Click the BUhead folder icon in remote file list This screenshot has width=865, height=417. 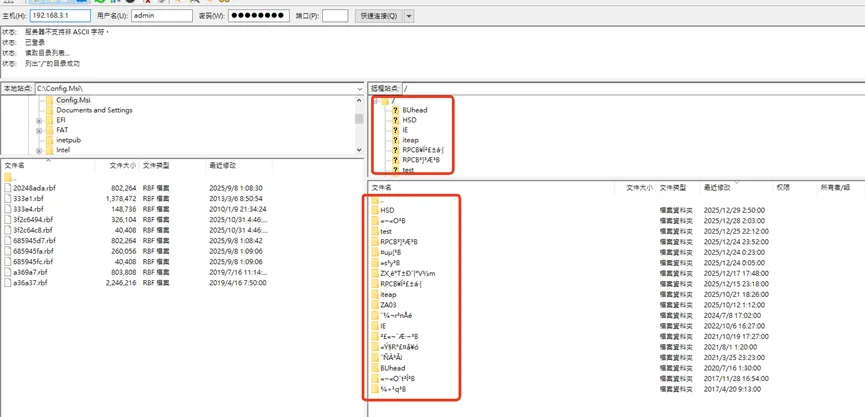375,368
